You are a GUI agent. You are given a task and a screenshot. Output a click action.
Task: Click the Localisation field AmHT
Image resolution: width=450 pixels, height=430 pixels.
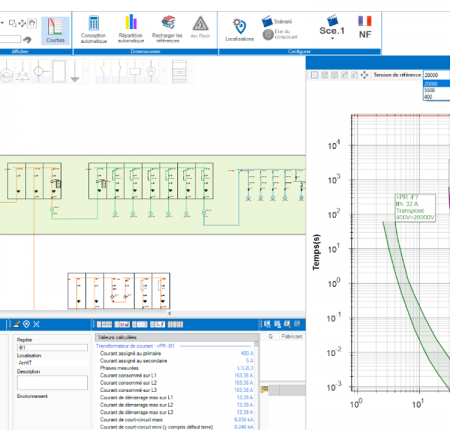pos(52,363)
